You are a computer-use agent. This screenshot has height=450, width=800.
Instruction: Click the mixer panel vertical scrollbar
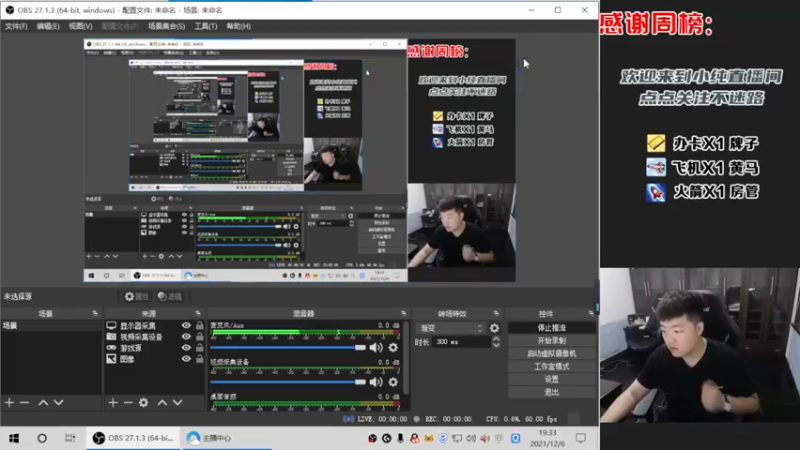coord(406,357)
